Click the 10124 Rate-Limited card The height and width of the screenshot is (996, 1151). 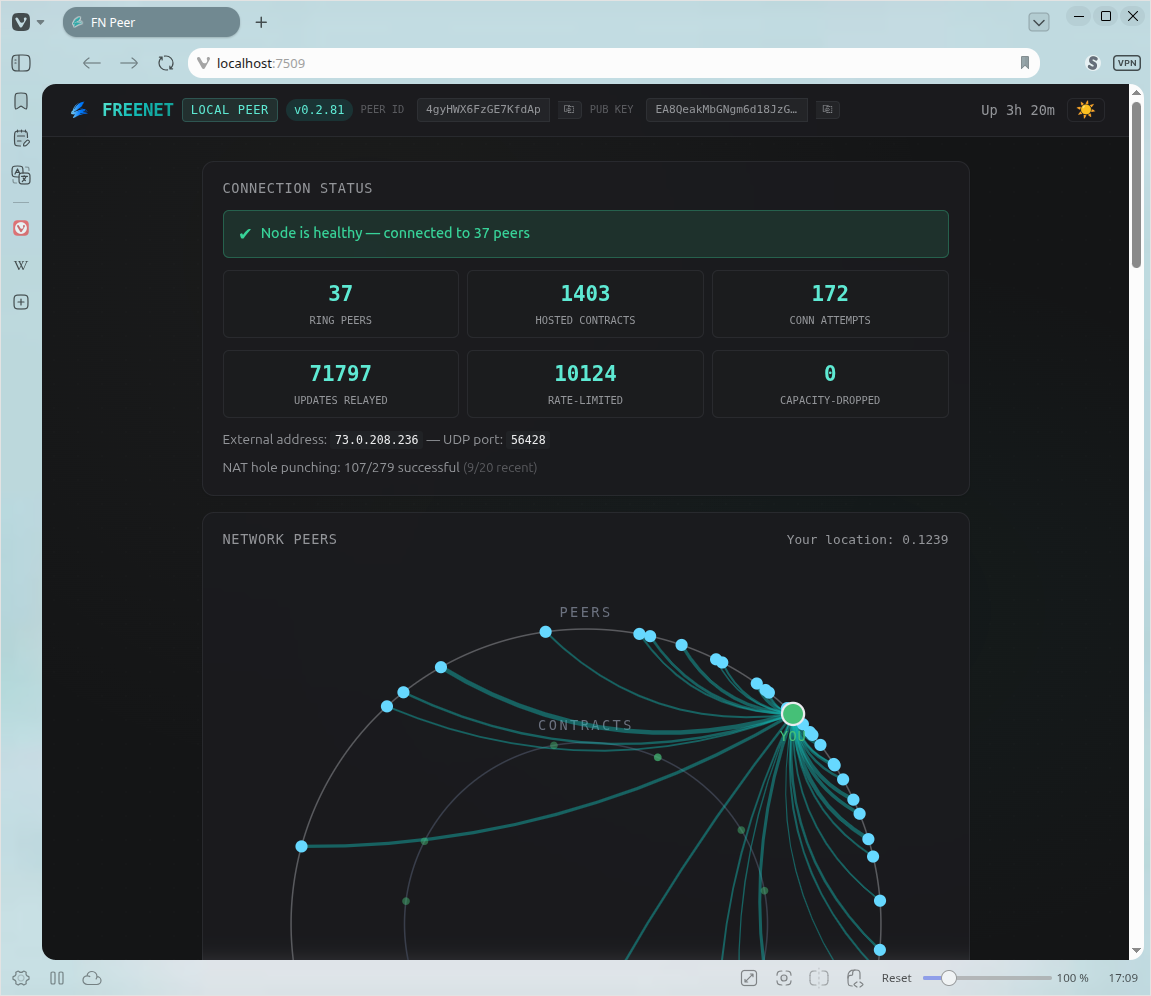pyautogui.click(x=585, y=384)
